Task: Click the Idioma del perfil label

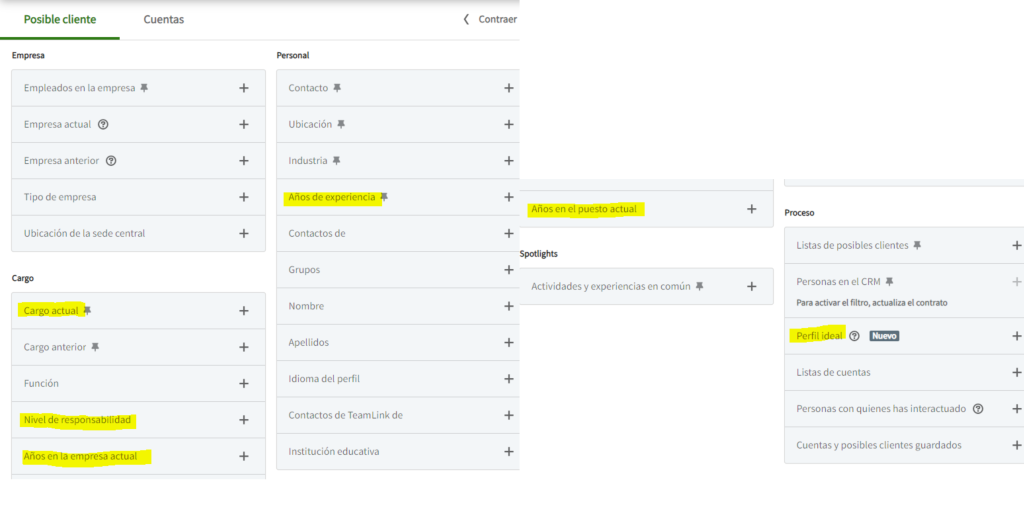Action: [x=325, y=379]
